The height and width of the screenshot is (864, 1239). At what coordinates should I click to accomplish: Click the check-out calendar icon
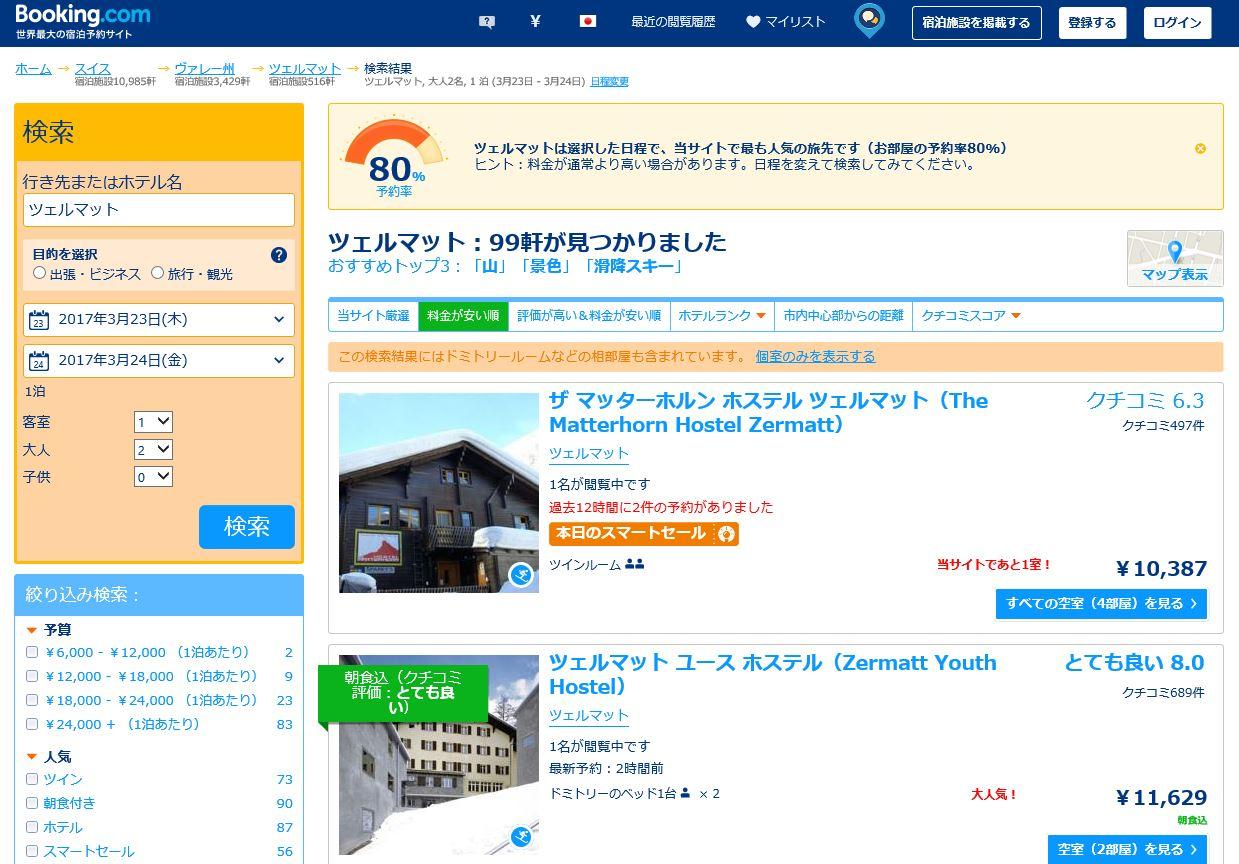coord(39,361)
